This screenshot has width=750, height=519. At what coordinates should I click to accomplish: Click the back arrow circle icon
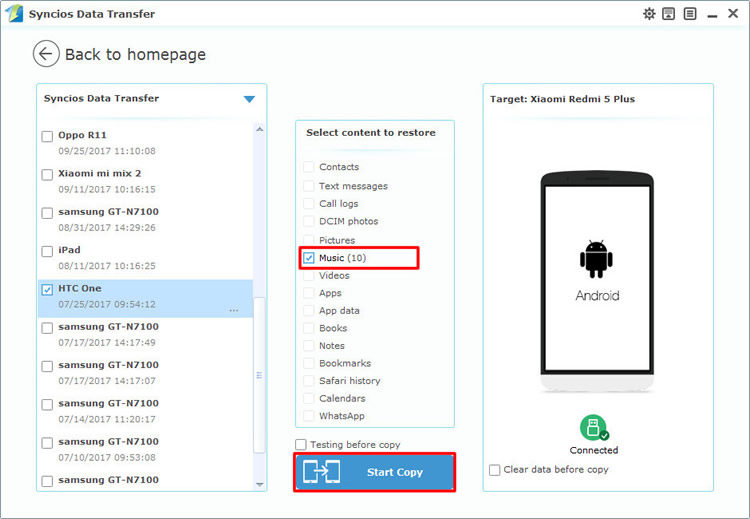[x=46, y=54]
